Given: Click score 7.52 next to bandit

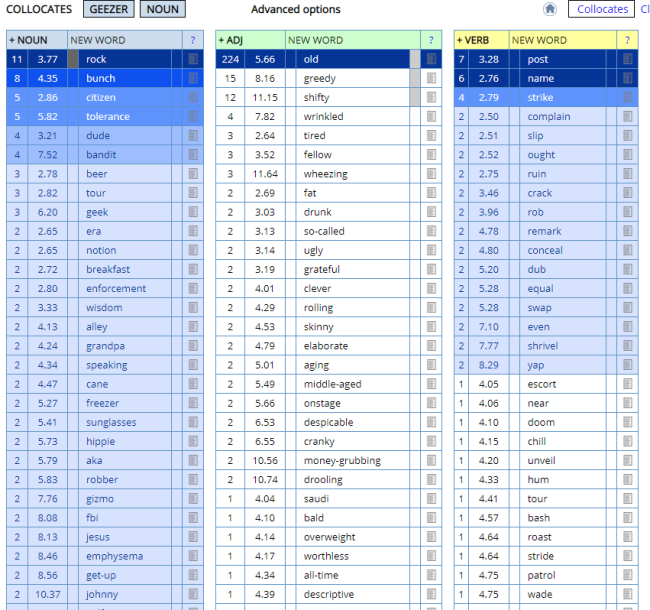Looking at the screenshot, I should coord(47,155).
